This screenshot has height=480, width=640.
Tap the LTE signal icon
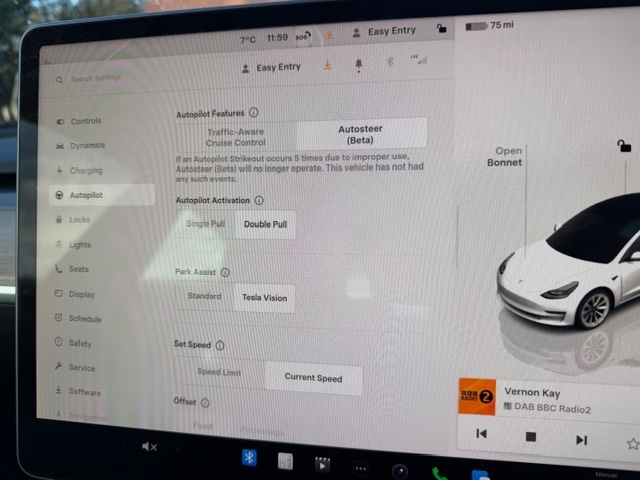pyautogui.click(x=419, y=60)
